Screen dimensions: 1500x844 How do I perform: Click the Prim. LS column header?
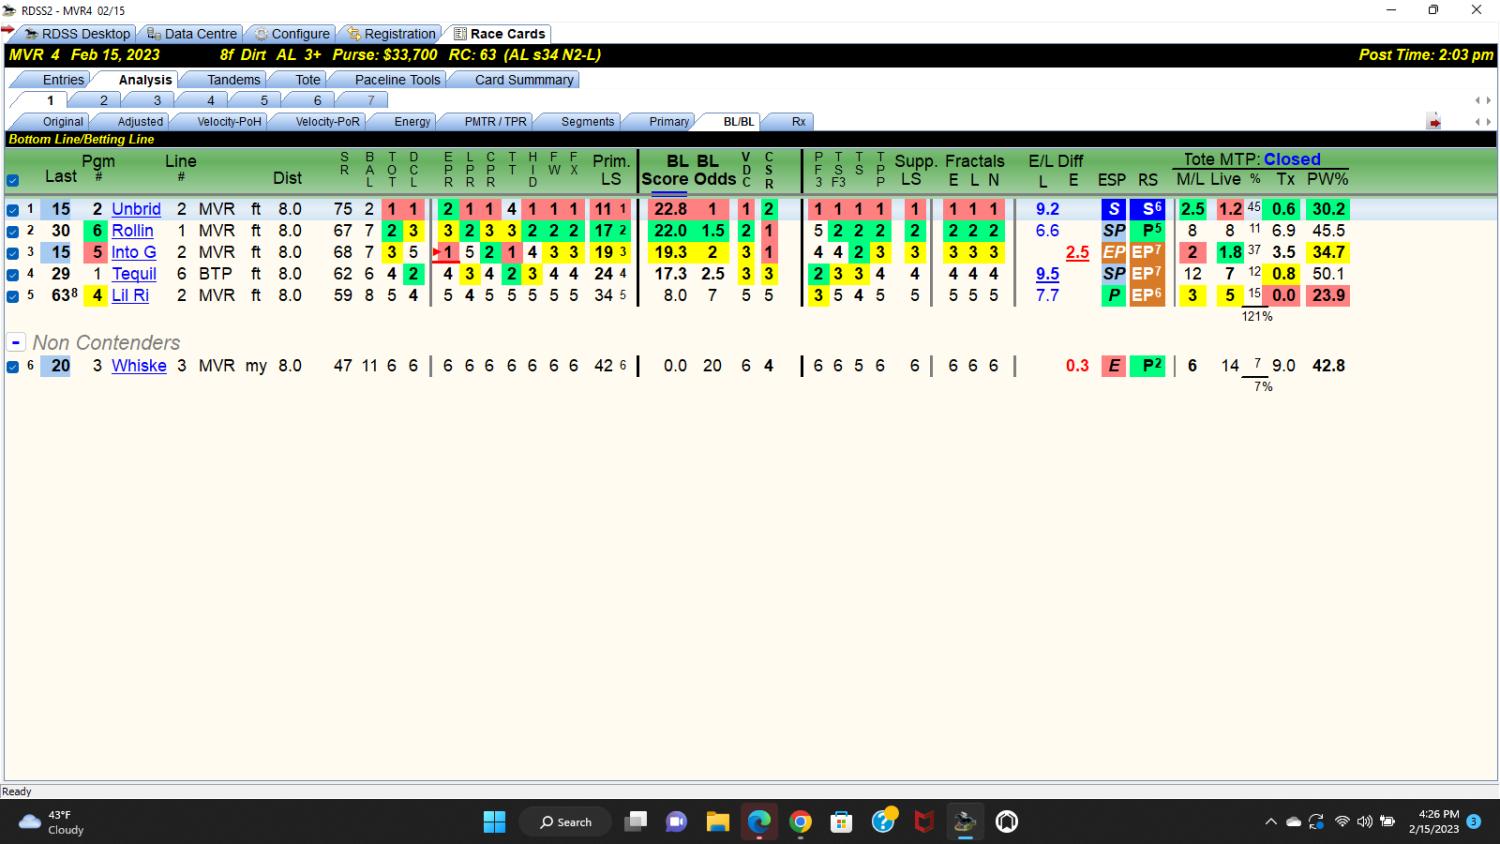(x=611, y=169)
